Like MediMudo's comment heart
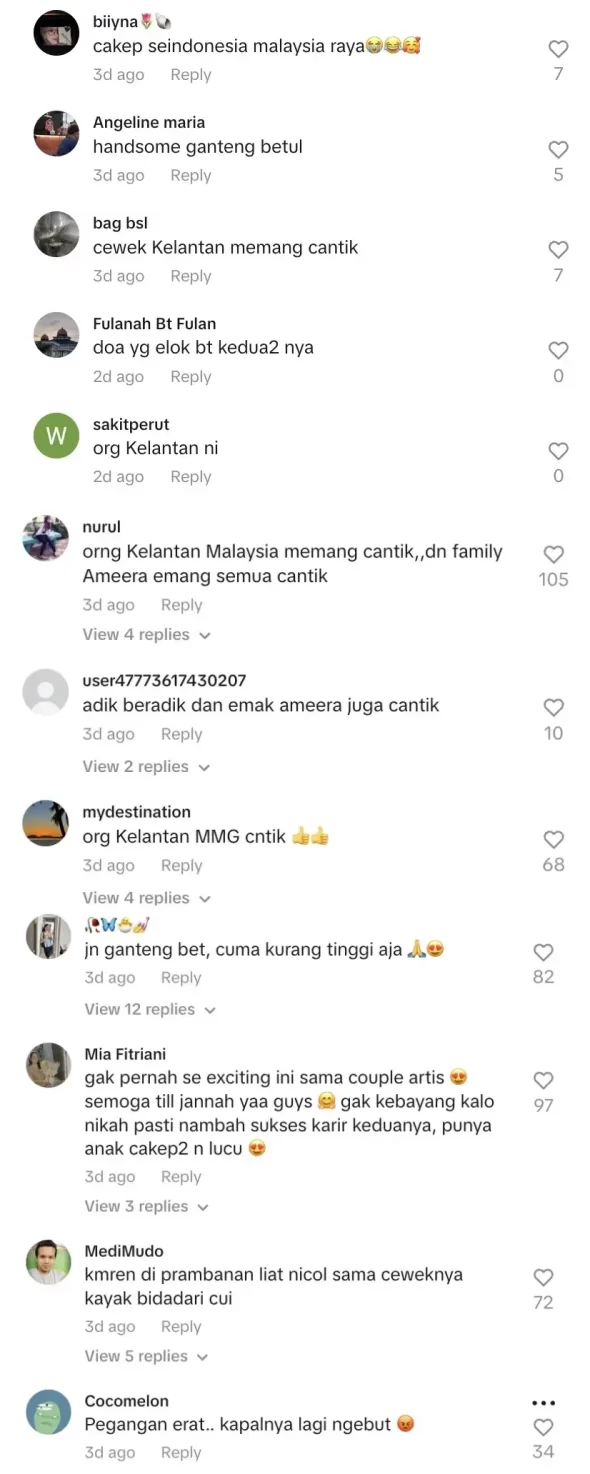This screenshot has height=1474, width=590. (543, 1277)
